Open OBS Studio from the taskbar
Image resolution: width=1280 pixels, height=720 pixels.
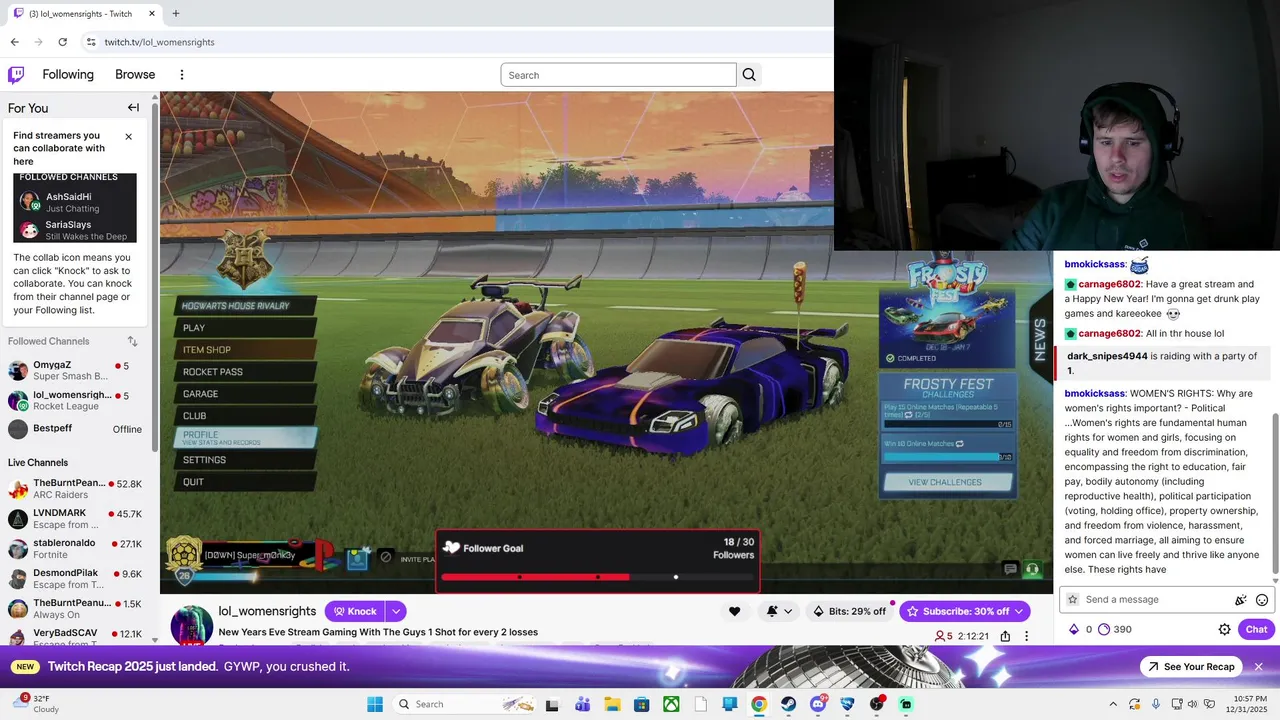click(877, 704)
